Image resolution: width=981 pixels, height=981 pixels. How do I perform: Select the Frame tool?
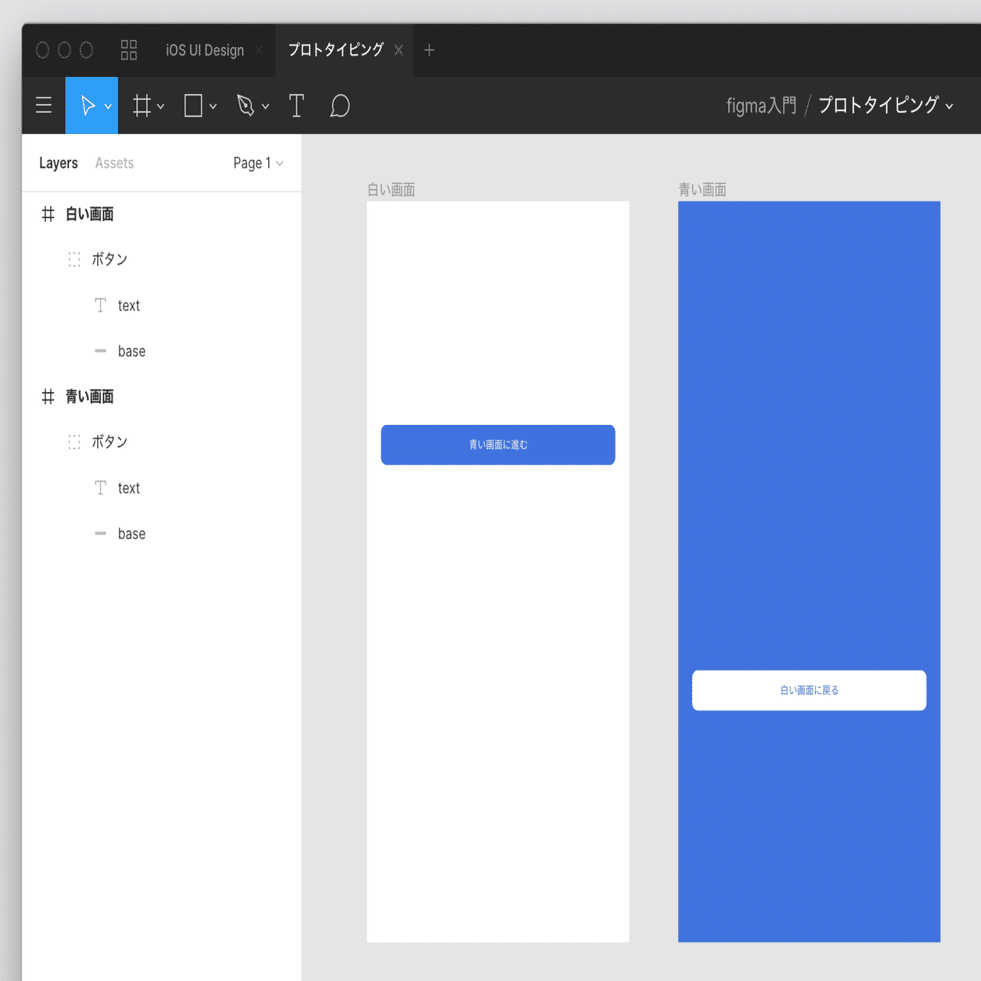[142, 106]
